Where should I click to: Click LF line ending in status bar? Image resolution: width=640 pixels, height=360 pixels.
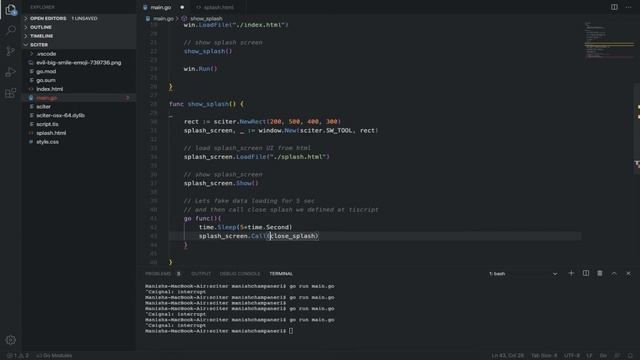pos(589,356)
